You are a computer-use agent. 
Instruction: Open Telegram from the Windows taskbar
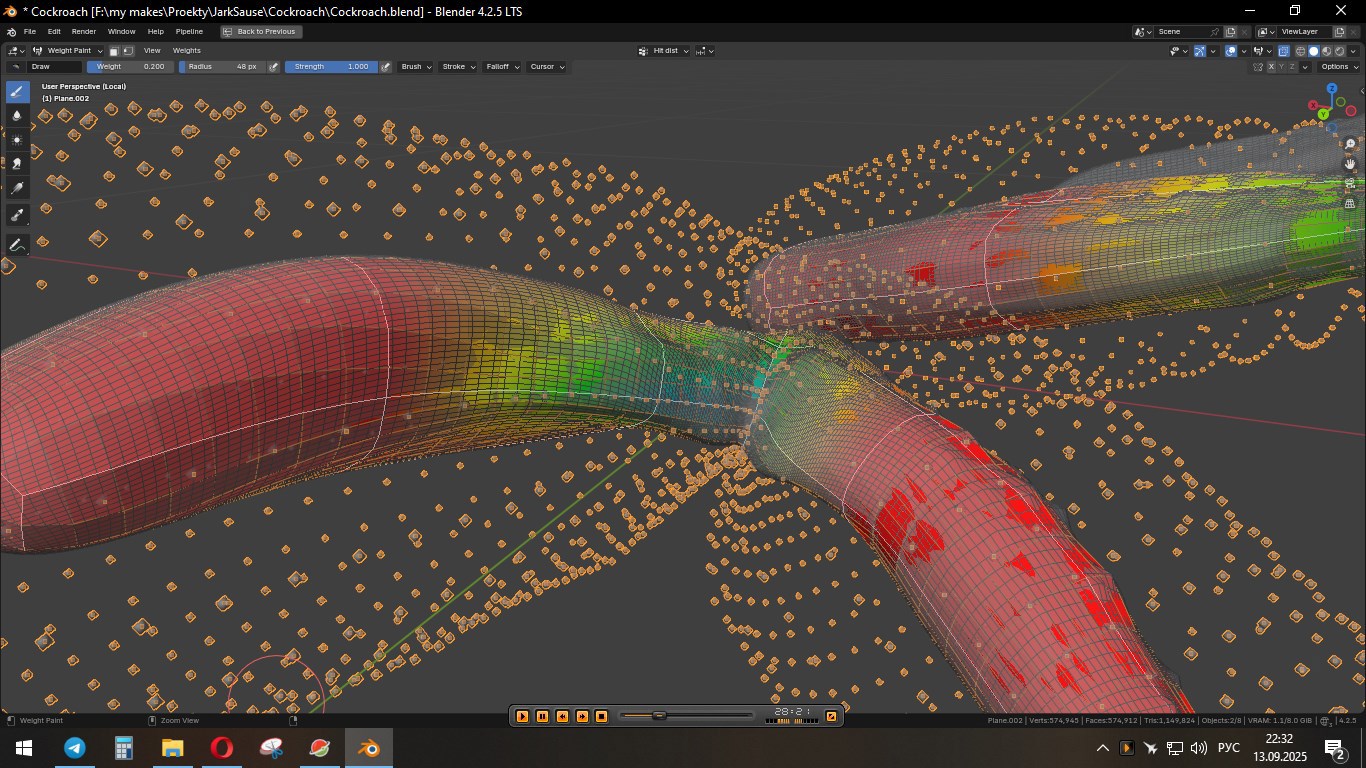(74, 748)
